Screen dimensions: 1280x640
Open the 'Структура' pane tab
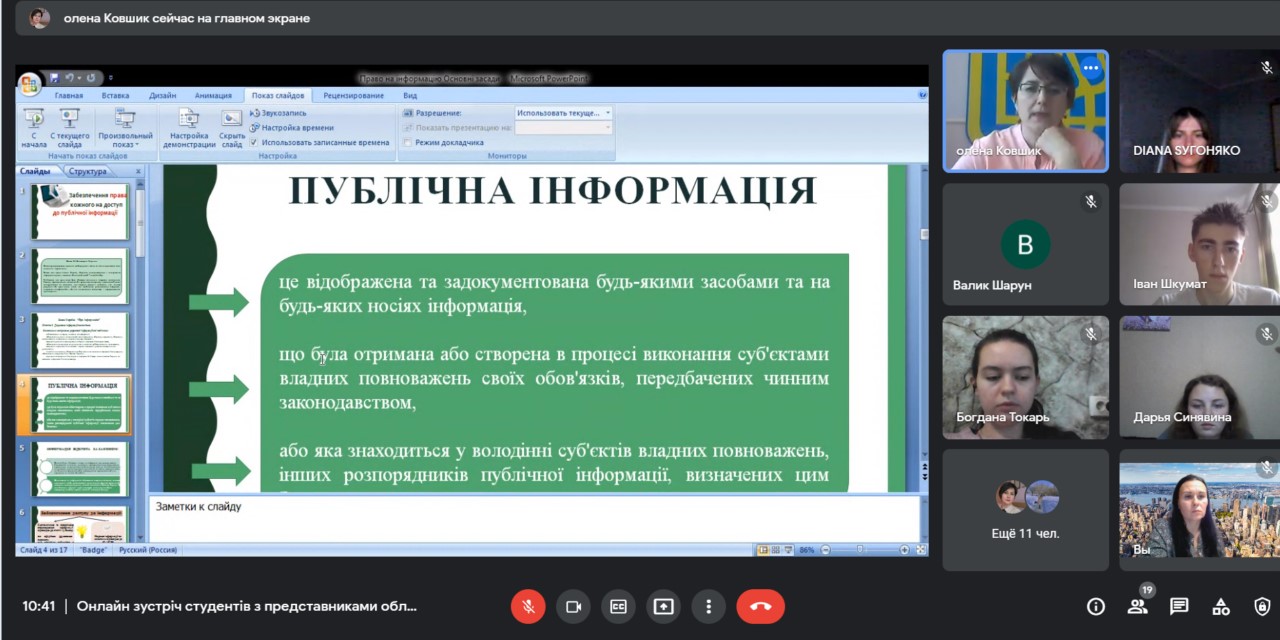pyautogui.click(x=88, y=171)
